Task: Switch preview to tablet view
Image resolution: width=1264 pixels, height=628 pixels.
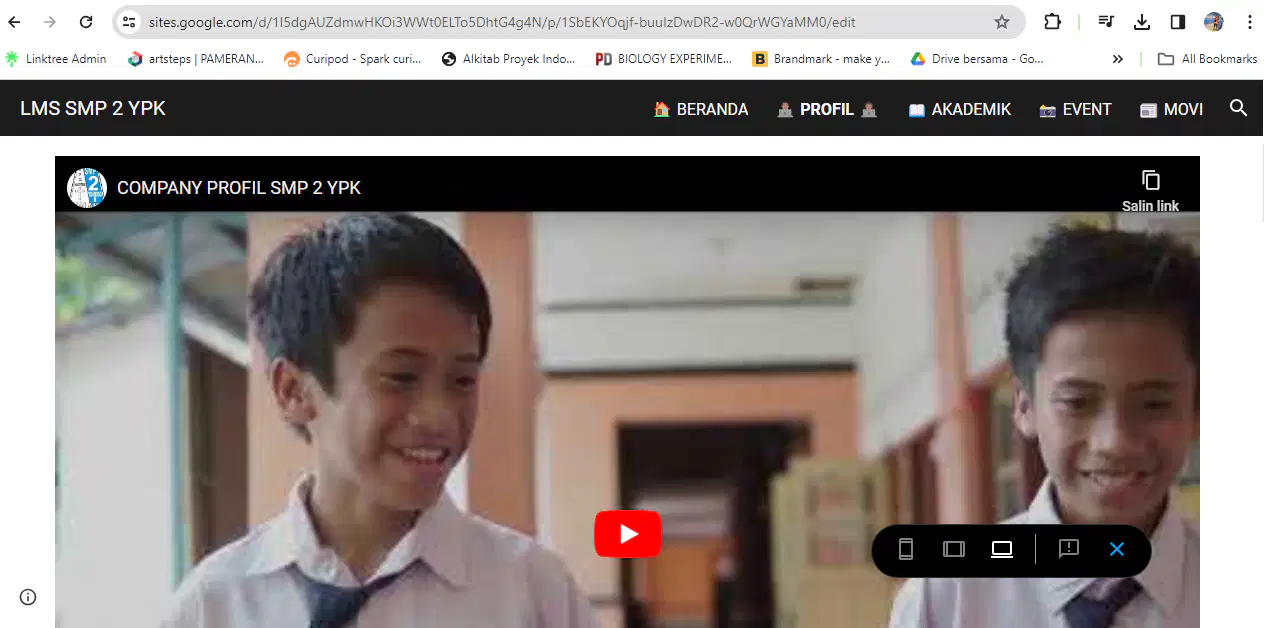Action: pyautogui.click(x=954, y=549)
